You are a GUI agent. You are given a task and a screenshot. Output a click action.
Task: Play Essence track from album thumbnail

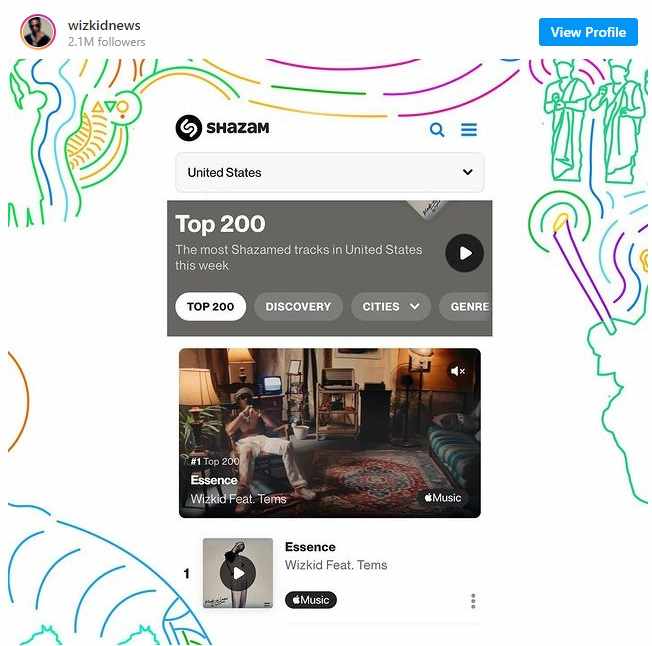(x=238, y=573)
